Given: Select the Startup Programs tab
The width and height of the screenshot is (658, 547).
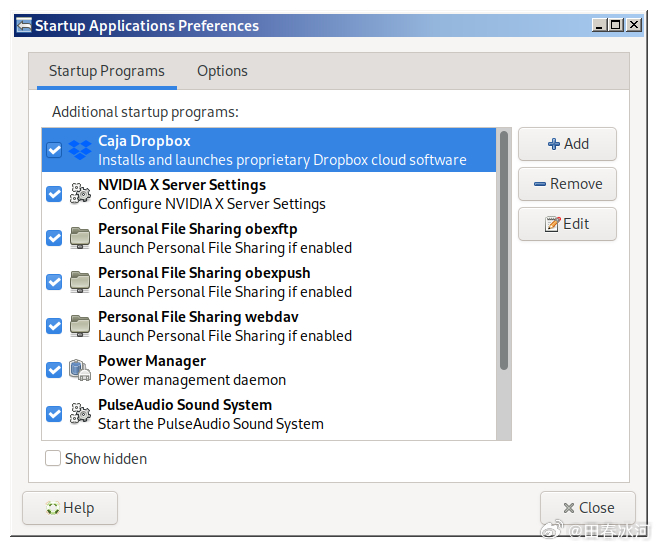Looking at the screenshot, I should tap(107, 71).
